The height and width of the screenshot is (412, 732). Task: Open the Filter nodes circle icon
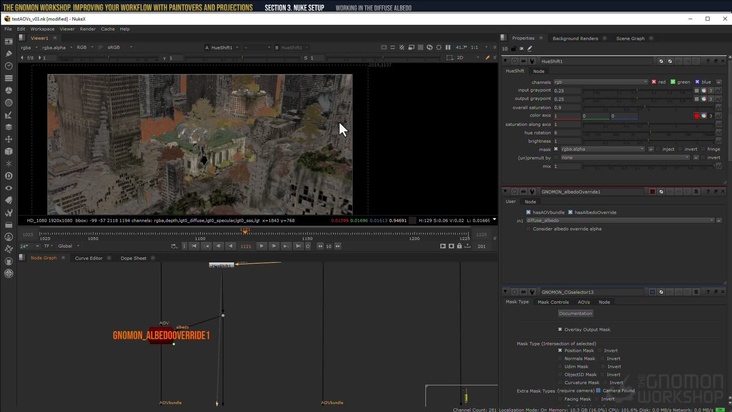click(8, 103)
